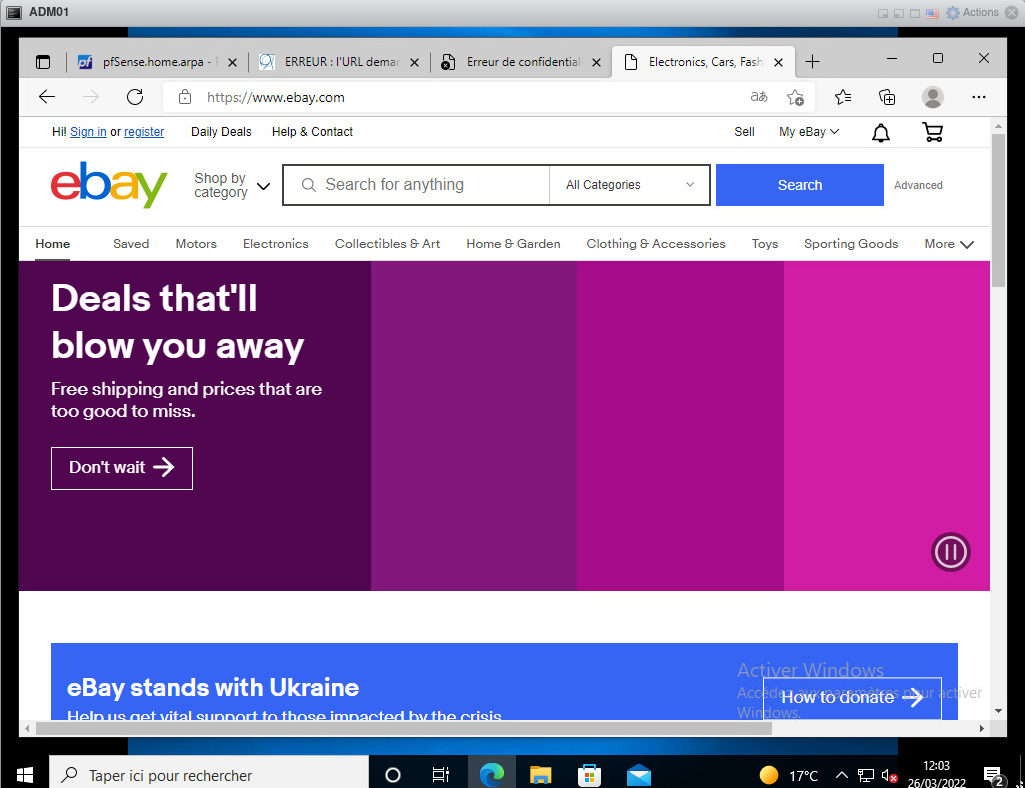Open the browser Collections icon
The image size is (1025, 788).
(887, 97)
